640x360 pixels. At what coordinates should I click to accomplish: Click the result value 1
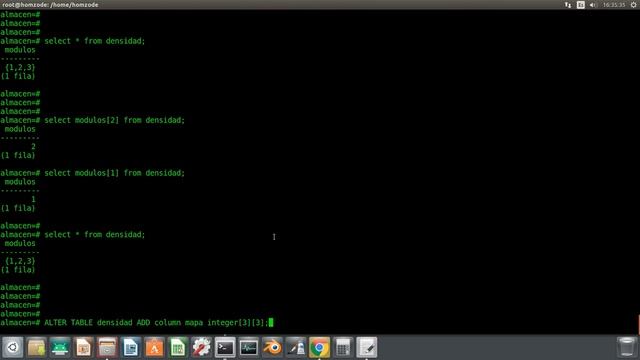pyautogui.click(x=33, y=199)
